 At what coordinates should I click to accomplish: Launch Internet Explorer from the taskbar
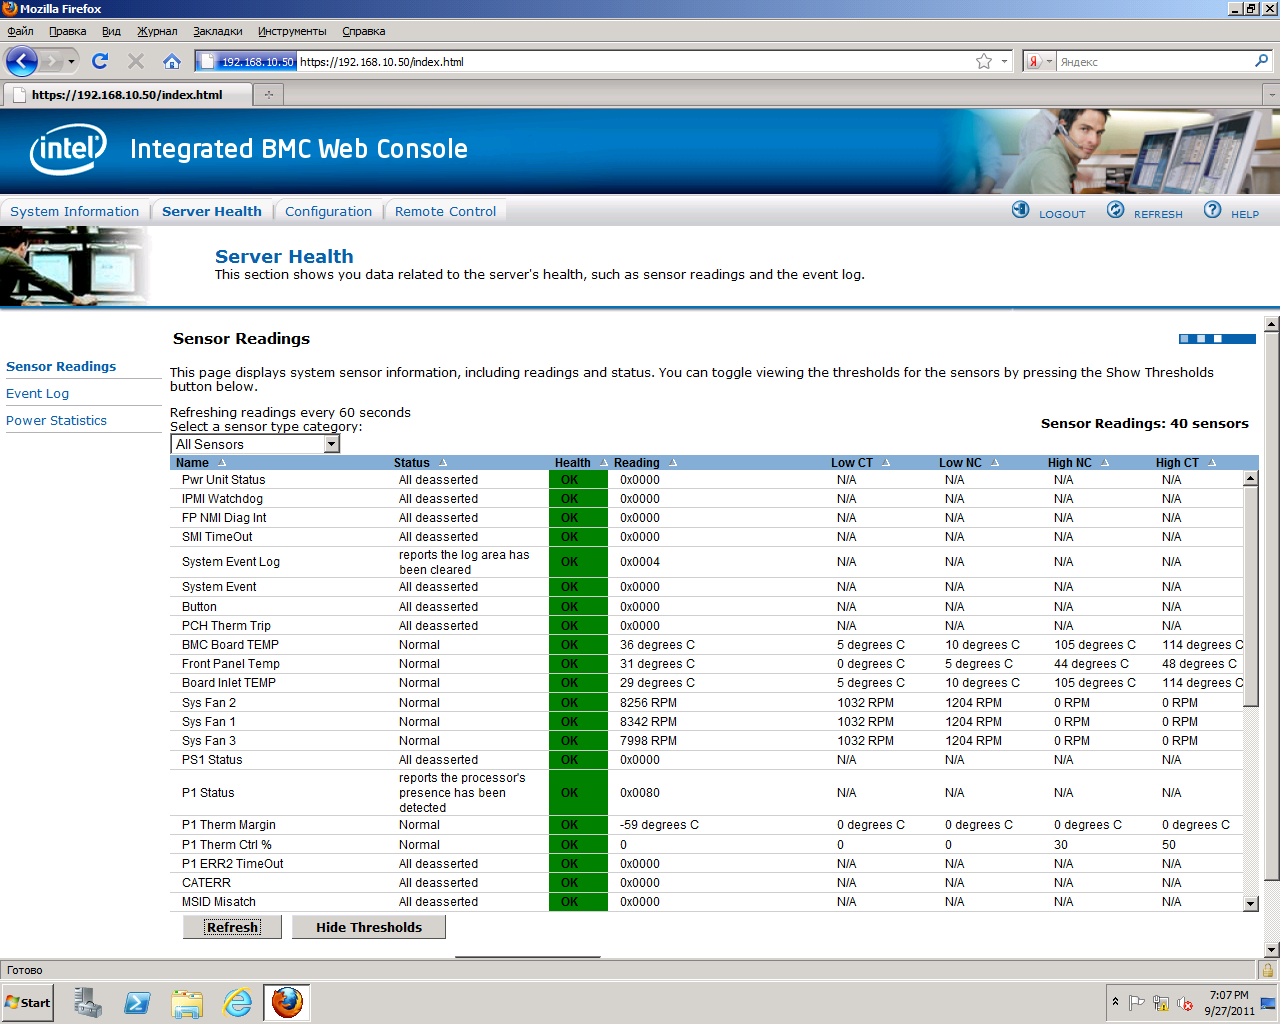point(238,1002)
